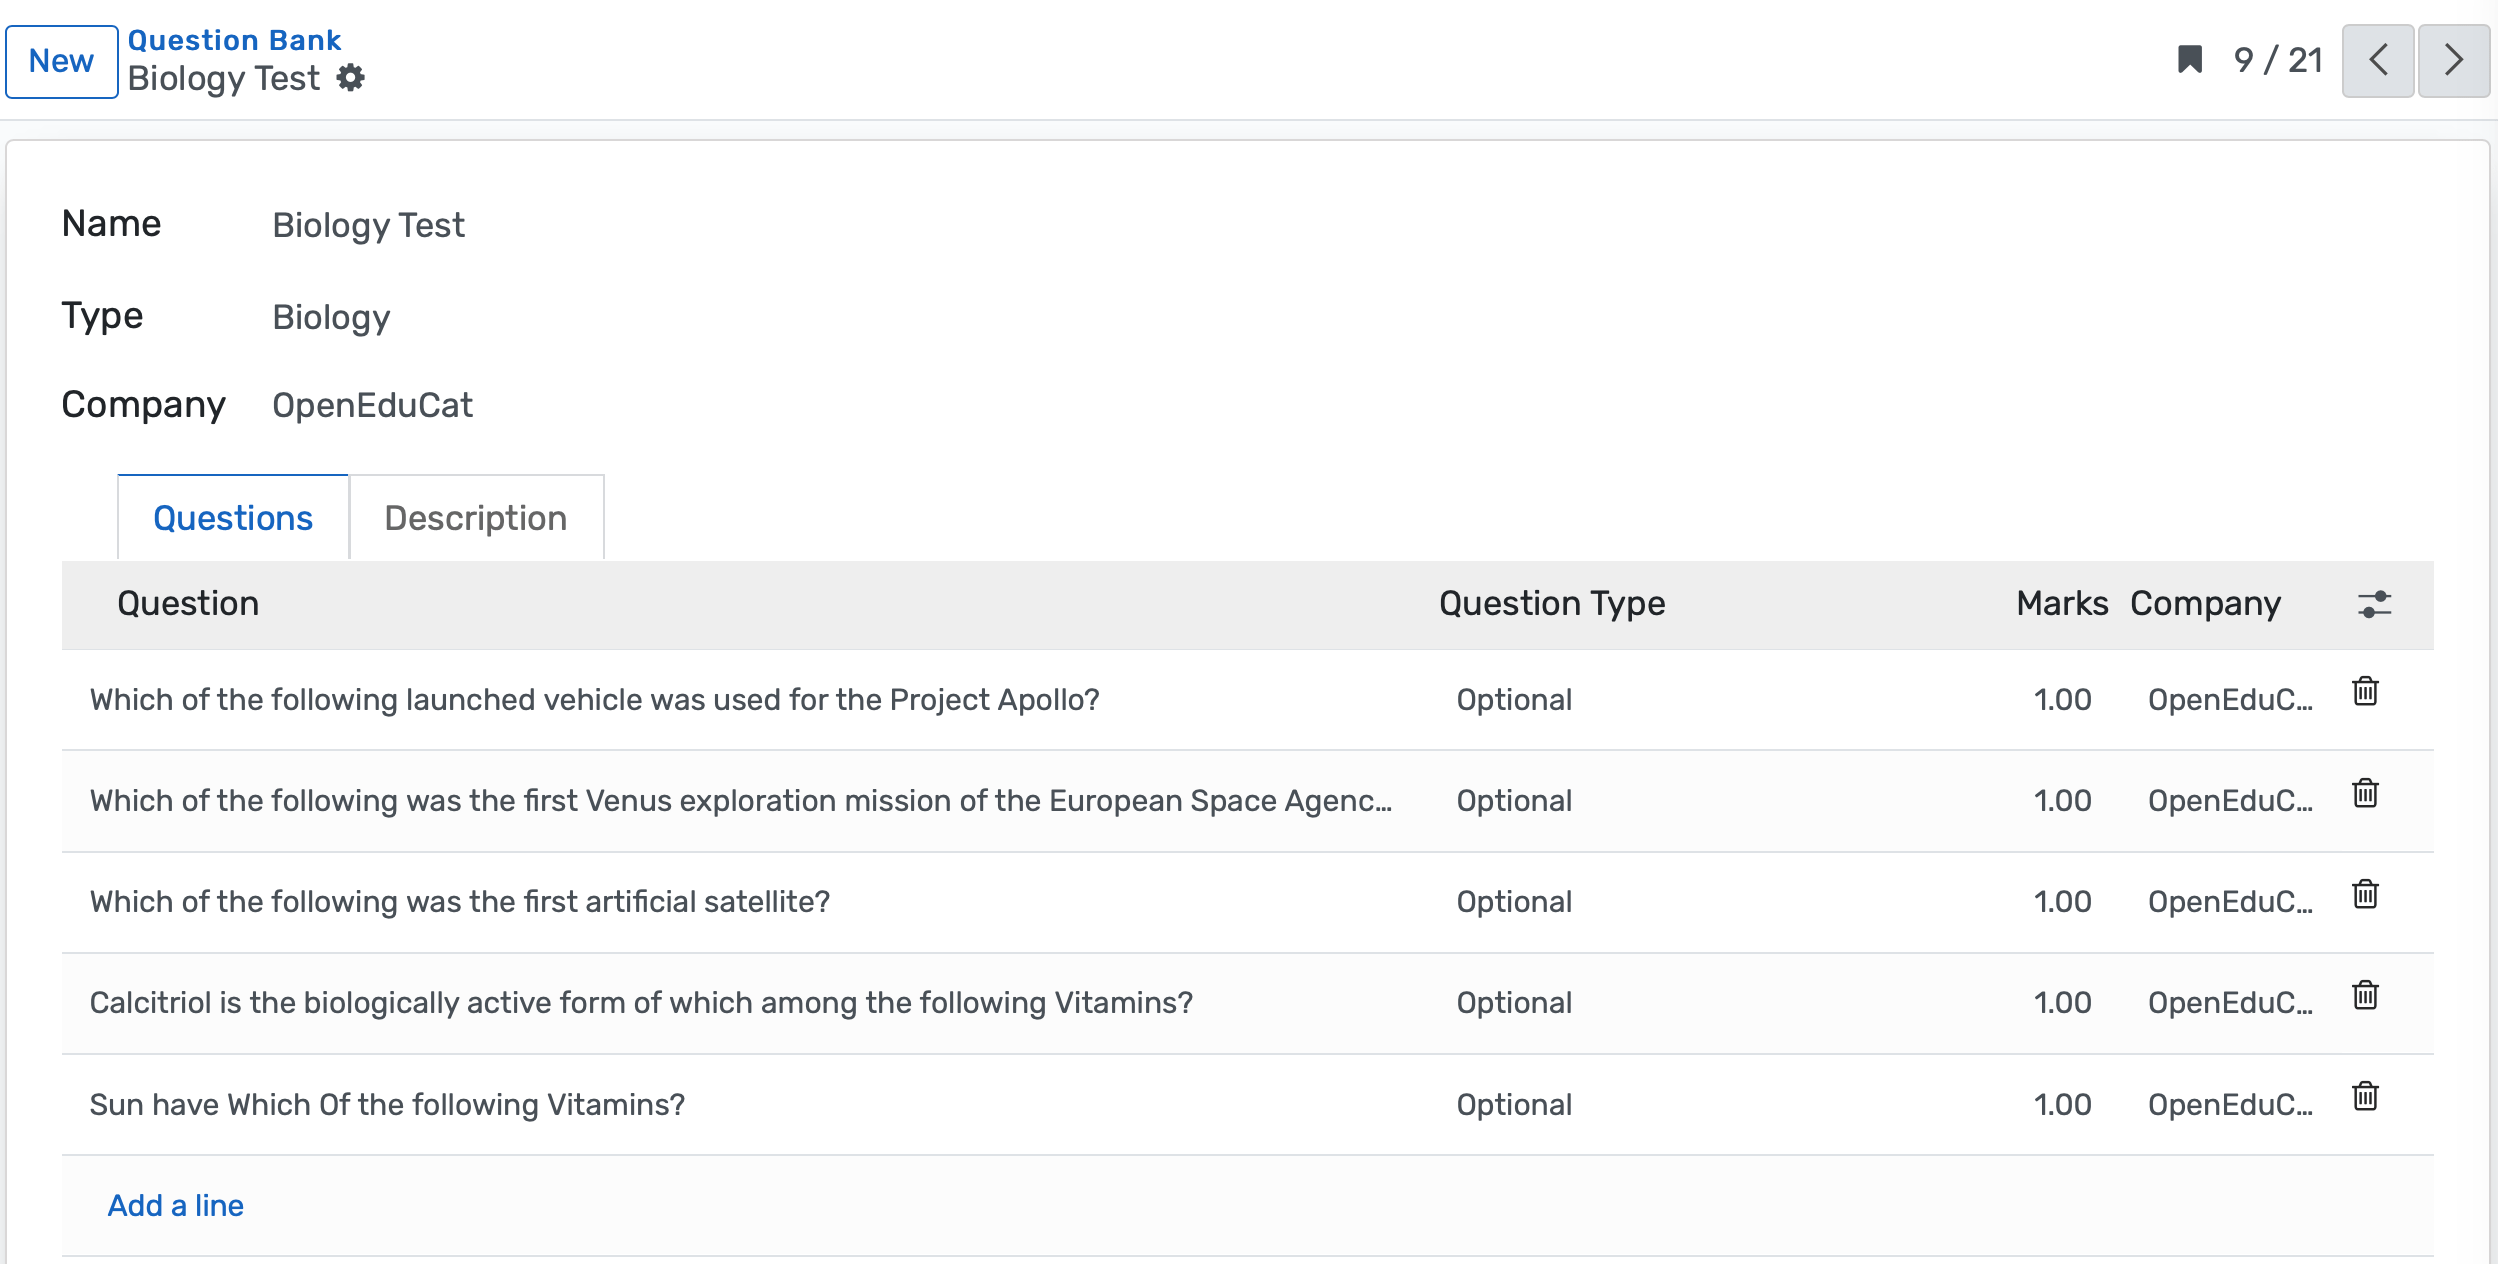Navigate to the next record with the chevron
2498x1264 pixels.
[2453, 61]
